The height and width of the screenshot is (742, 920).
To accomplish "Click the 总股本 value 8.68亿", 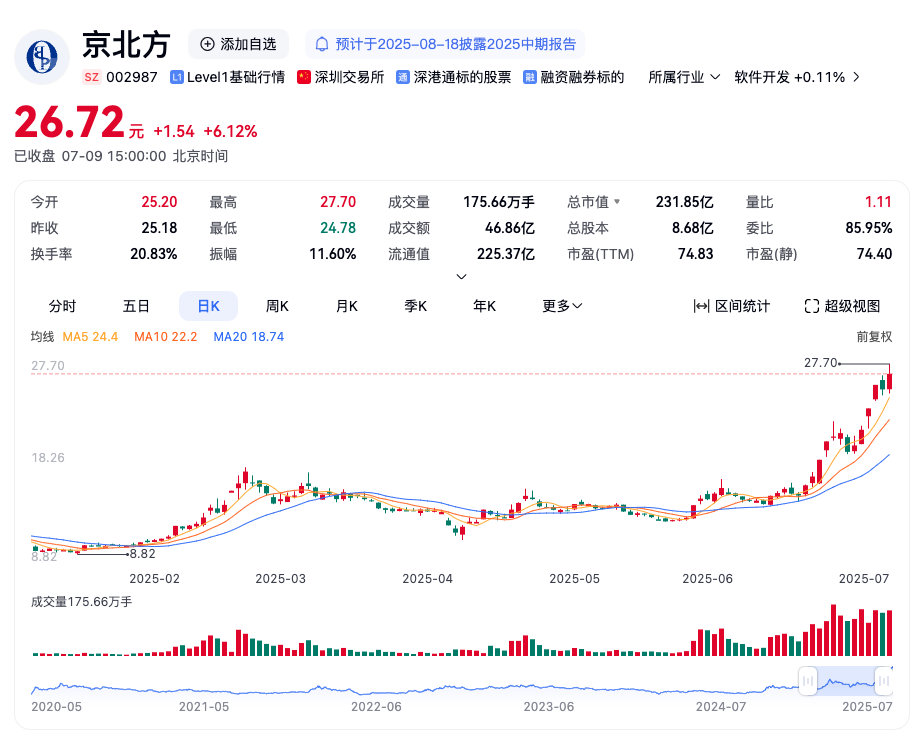I will coord(692,228).
